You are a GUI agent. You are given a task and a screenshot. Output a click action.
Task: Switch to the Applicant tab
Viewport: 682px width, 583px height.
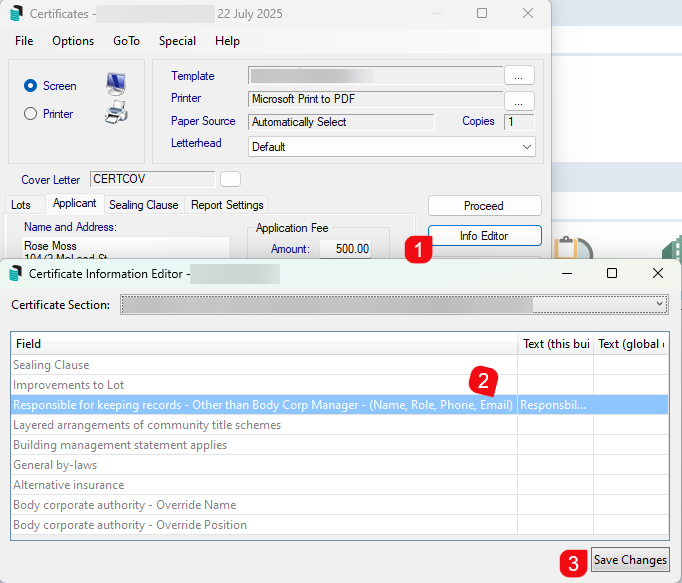pos(74,203)
